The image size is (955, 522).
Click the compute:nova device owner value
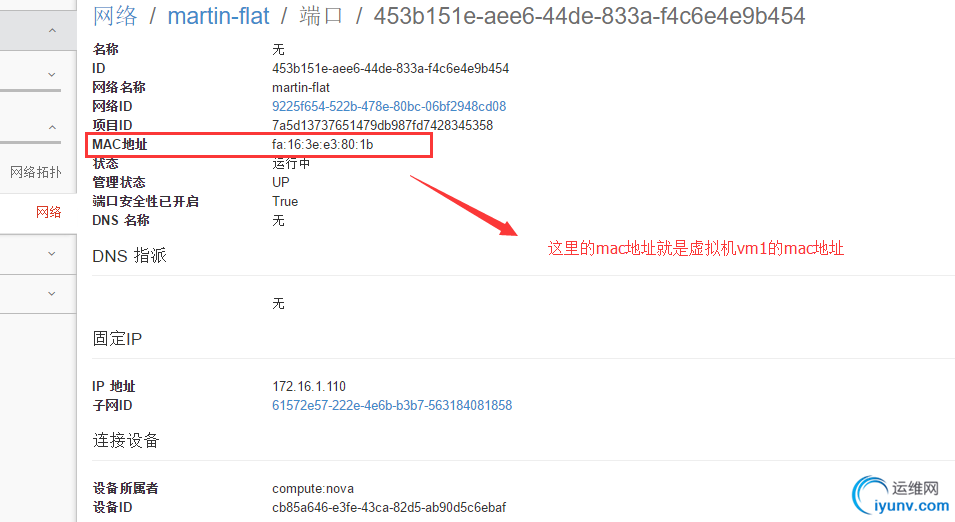[x=312, y=488]
